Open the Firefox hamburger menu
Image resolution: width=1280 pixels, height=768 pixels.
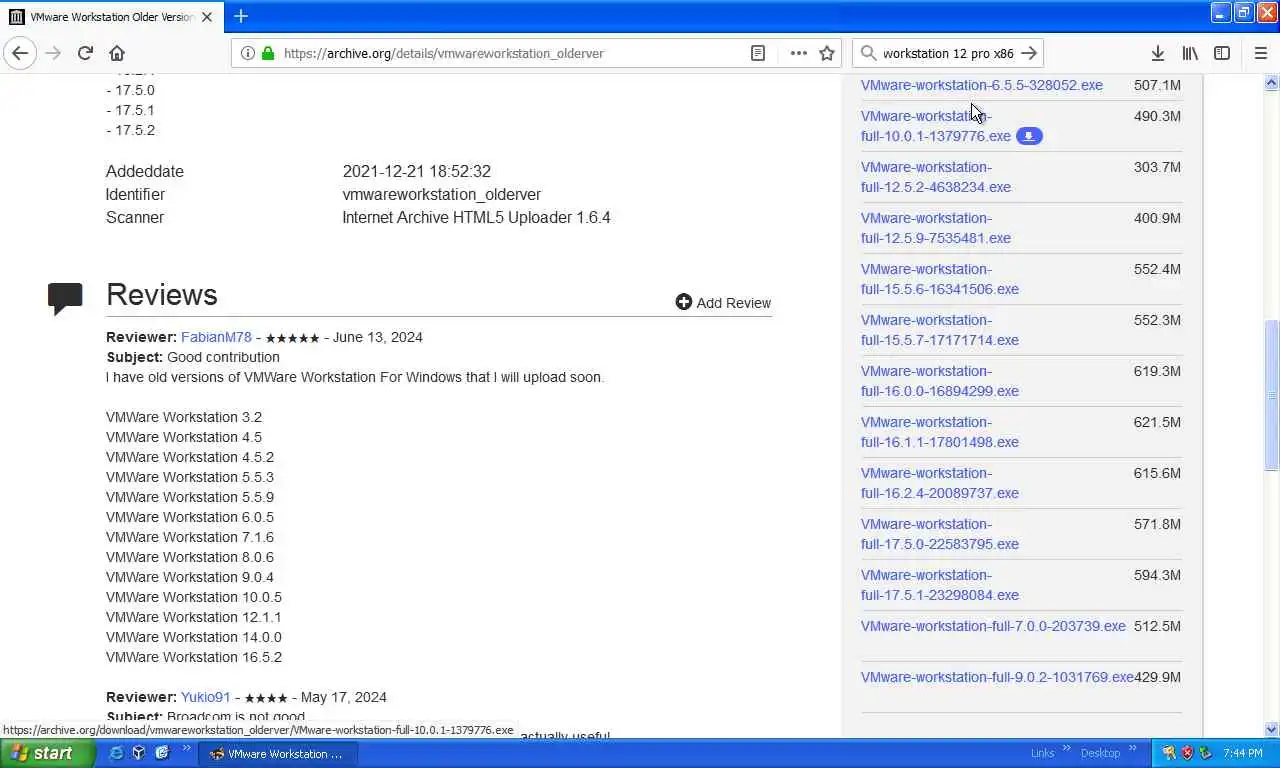(x=1260, y=53)
